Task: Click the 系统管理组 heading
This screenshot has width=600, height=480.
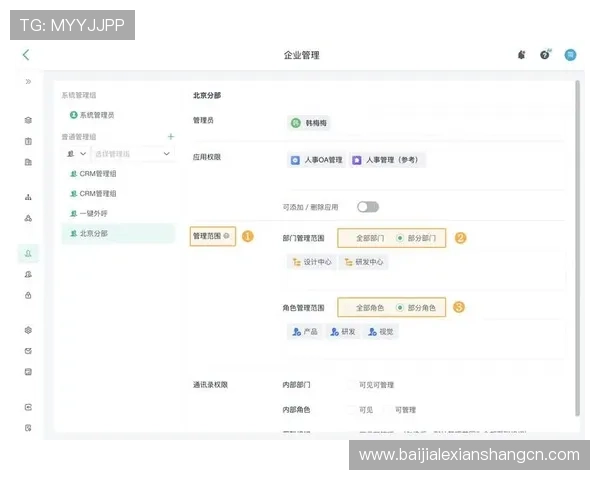Action: click(x=79, y=95)
